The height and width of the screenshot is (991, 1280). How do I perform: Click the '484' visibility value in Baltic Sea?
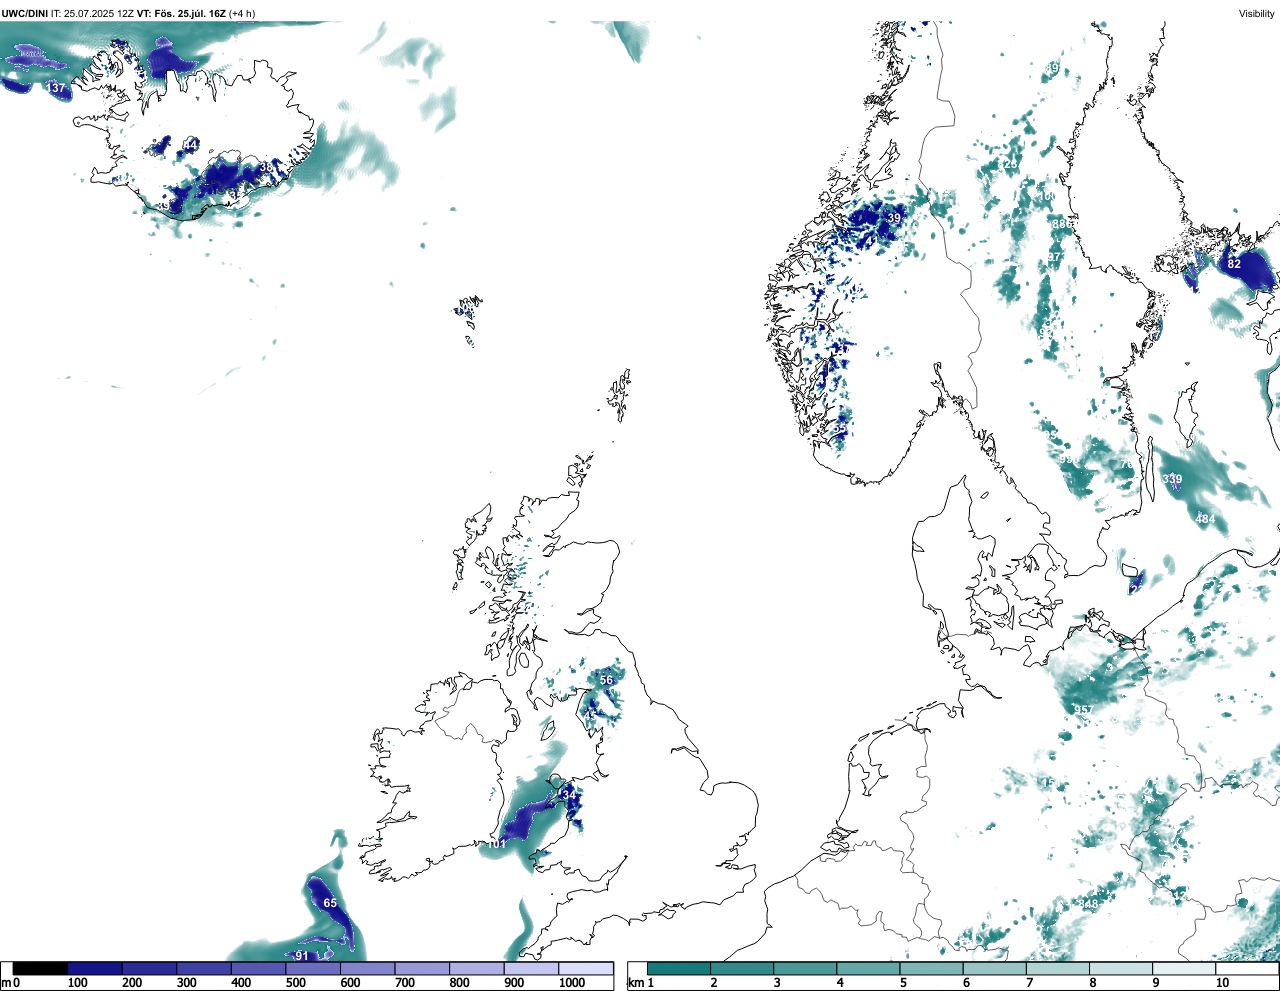(1205, 519)
